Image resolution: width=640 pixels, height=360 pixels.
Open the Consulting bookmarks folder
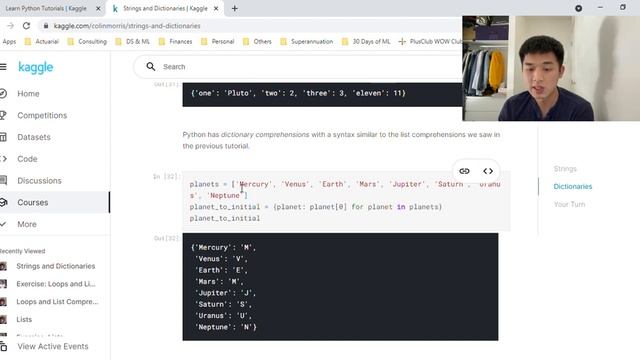[87, 42]
